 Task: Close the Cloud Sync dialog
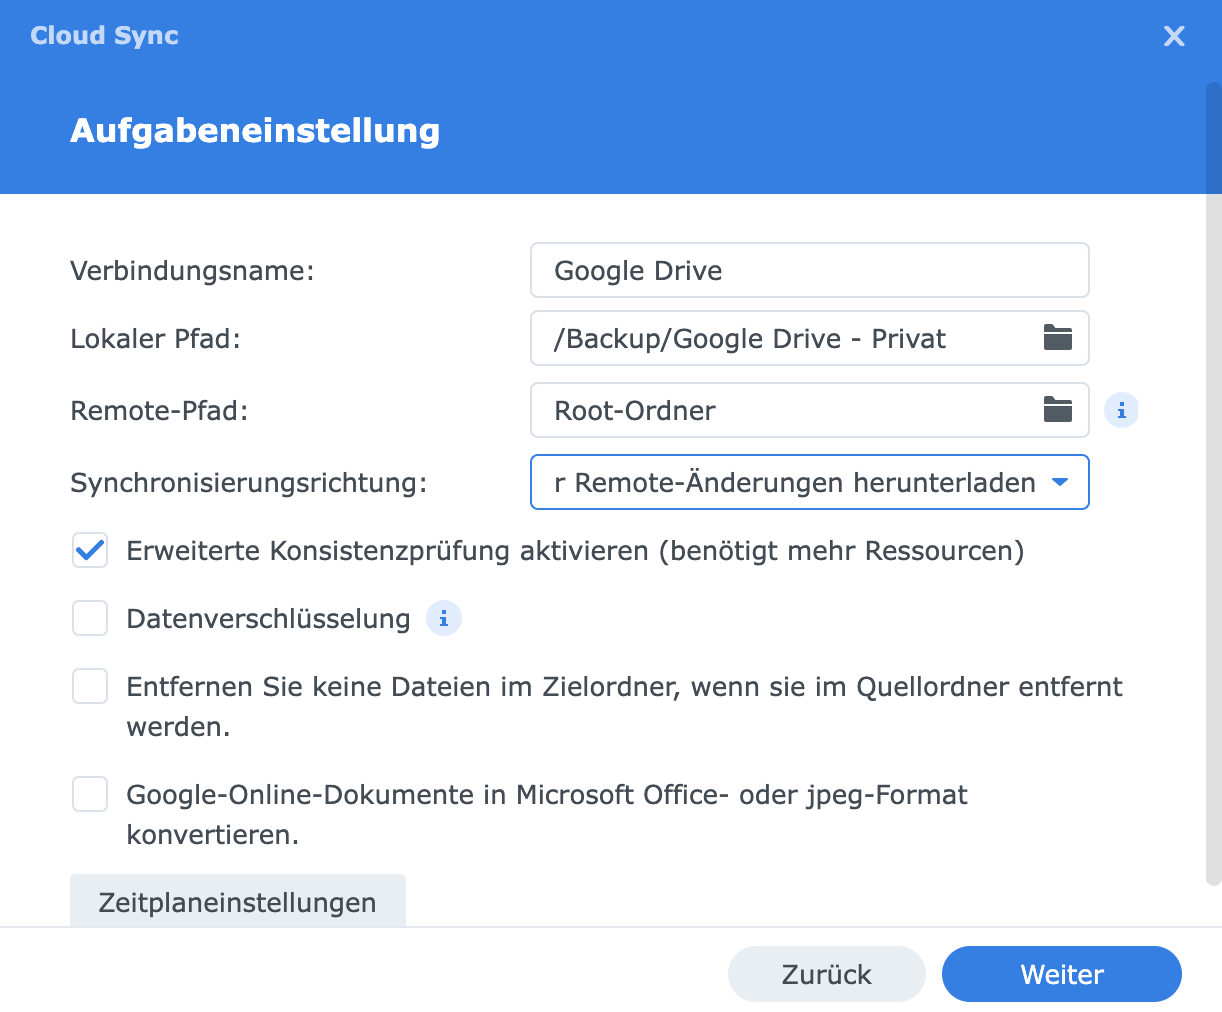coord(1174,37)
